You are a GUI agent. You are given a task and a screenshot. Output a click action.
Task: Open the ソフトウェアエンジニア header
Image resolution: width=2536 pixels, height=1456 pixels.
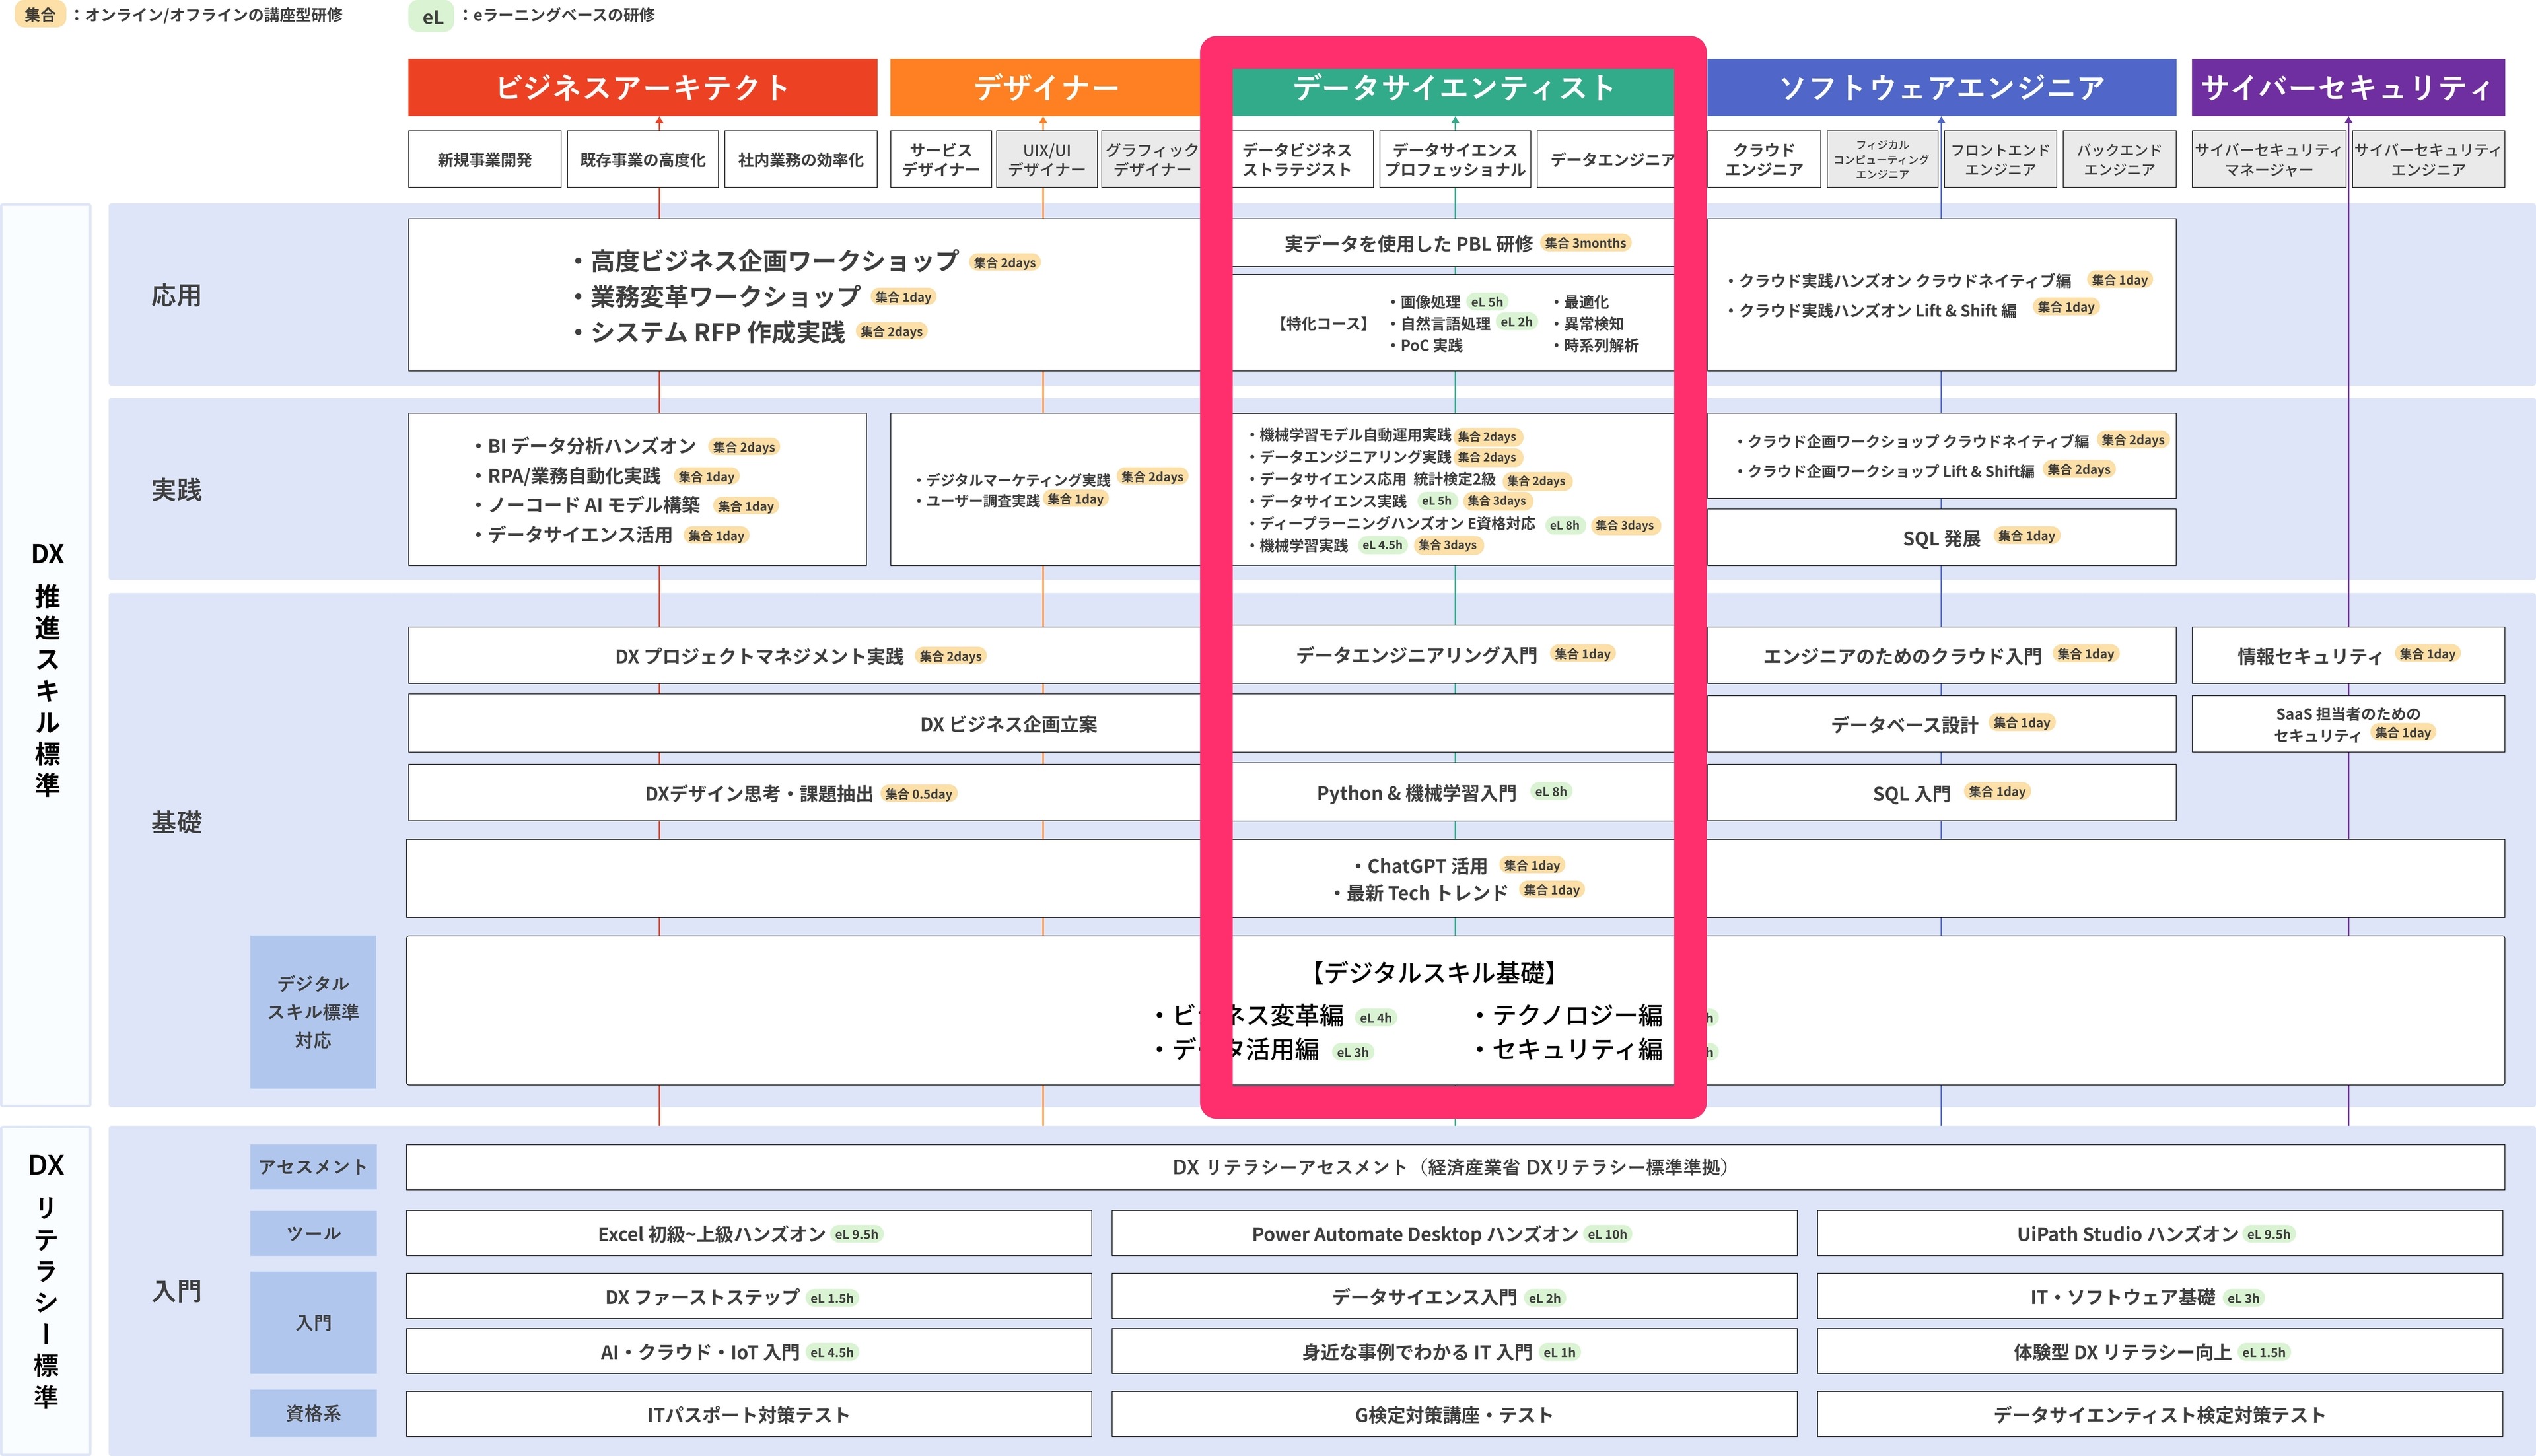coord(1941,88)
